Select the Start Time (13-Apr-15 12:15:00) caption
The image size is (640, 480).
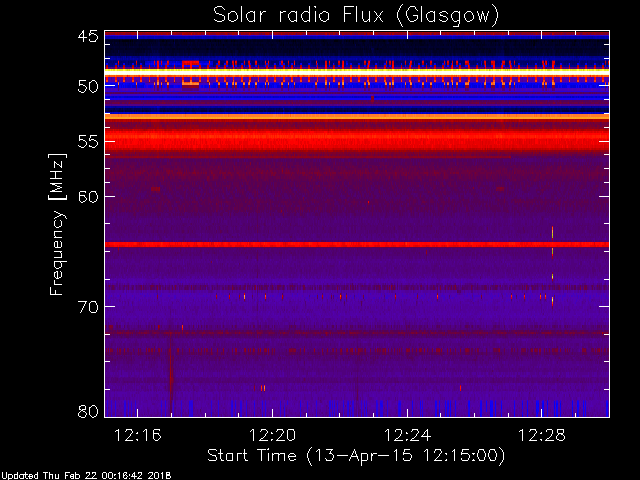356,456
